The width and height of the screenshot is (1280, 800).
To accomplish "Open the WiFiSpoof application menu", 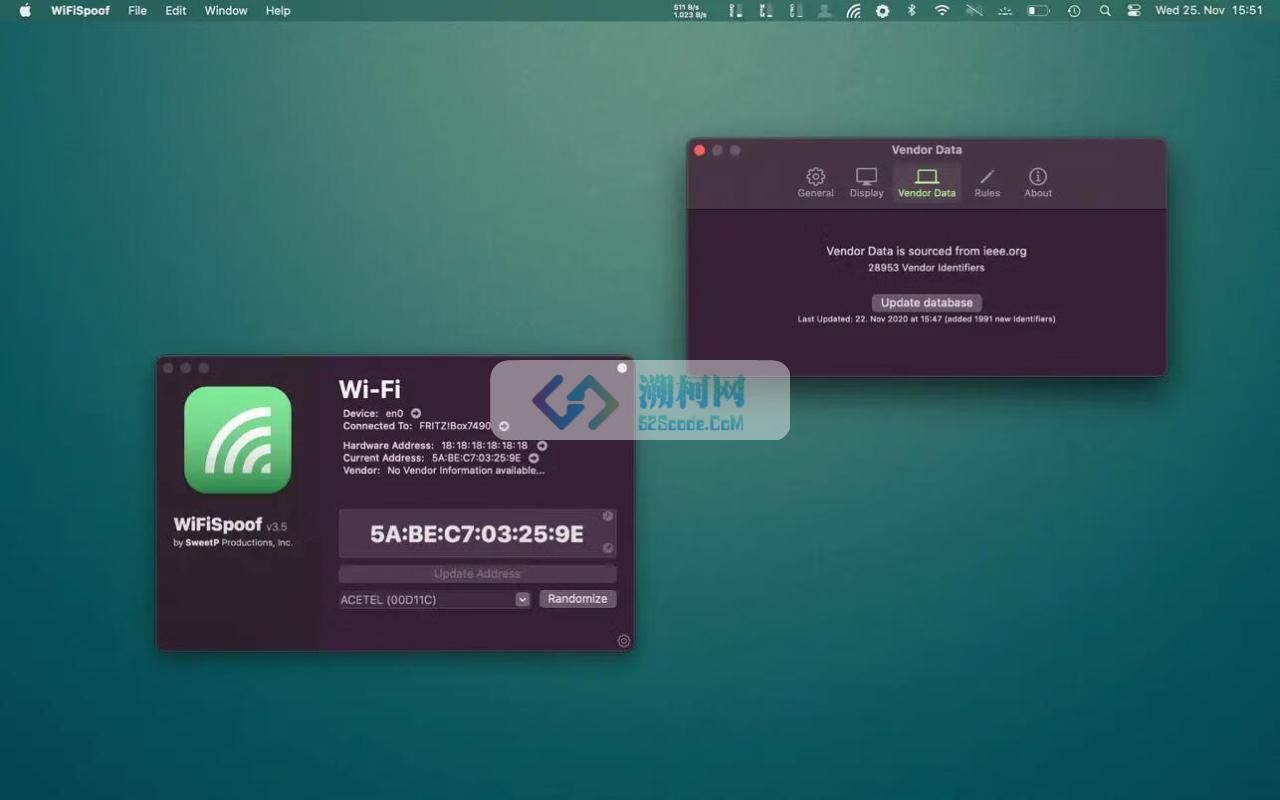I will coord(80,11).
